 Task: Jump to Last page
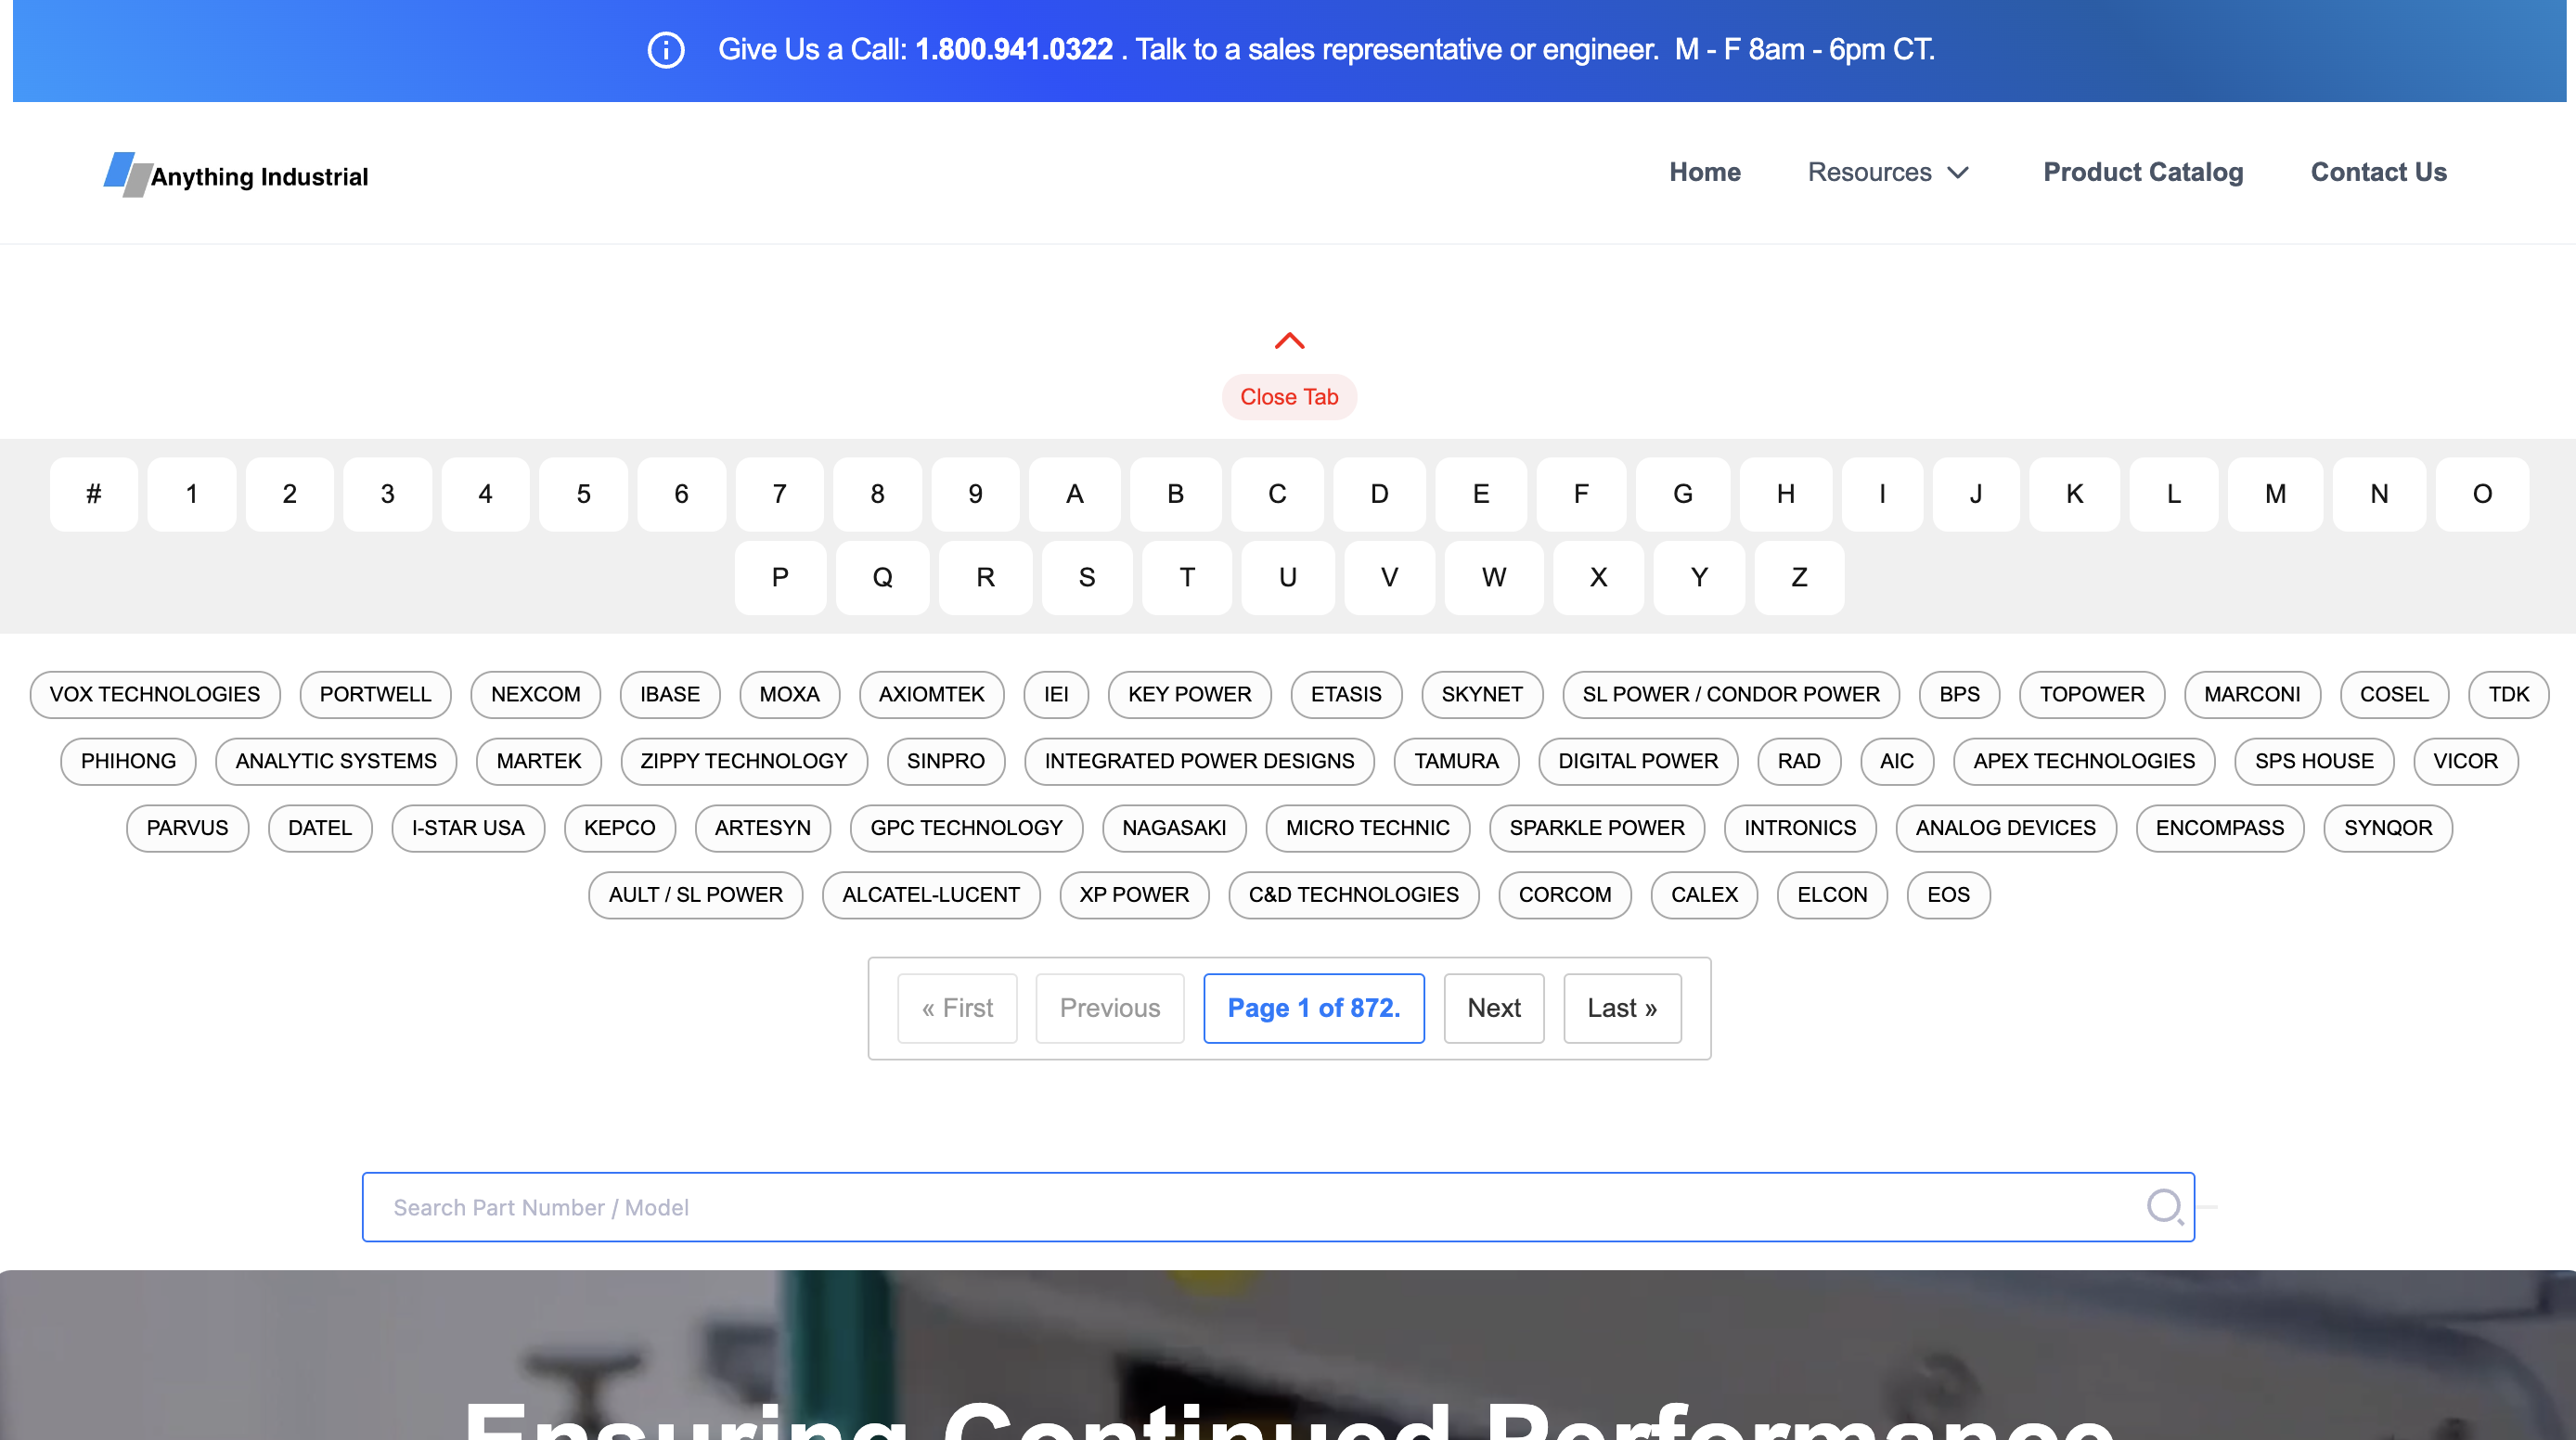(1621, 1008)
